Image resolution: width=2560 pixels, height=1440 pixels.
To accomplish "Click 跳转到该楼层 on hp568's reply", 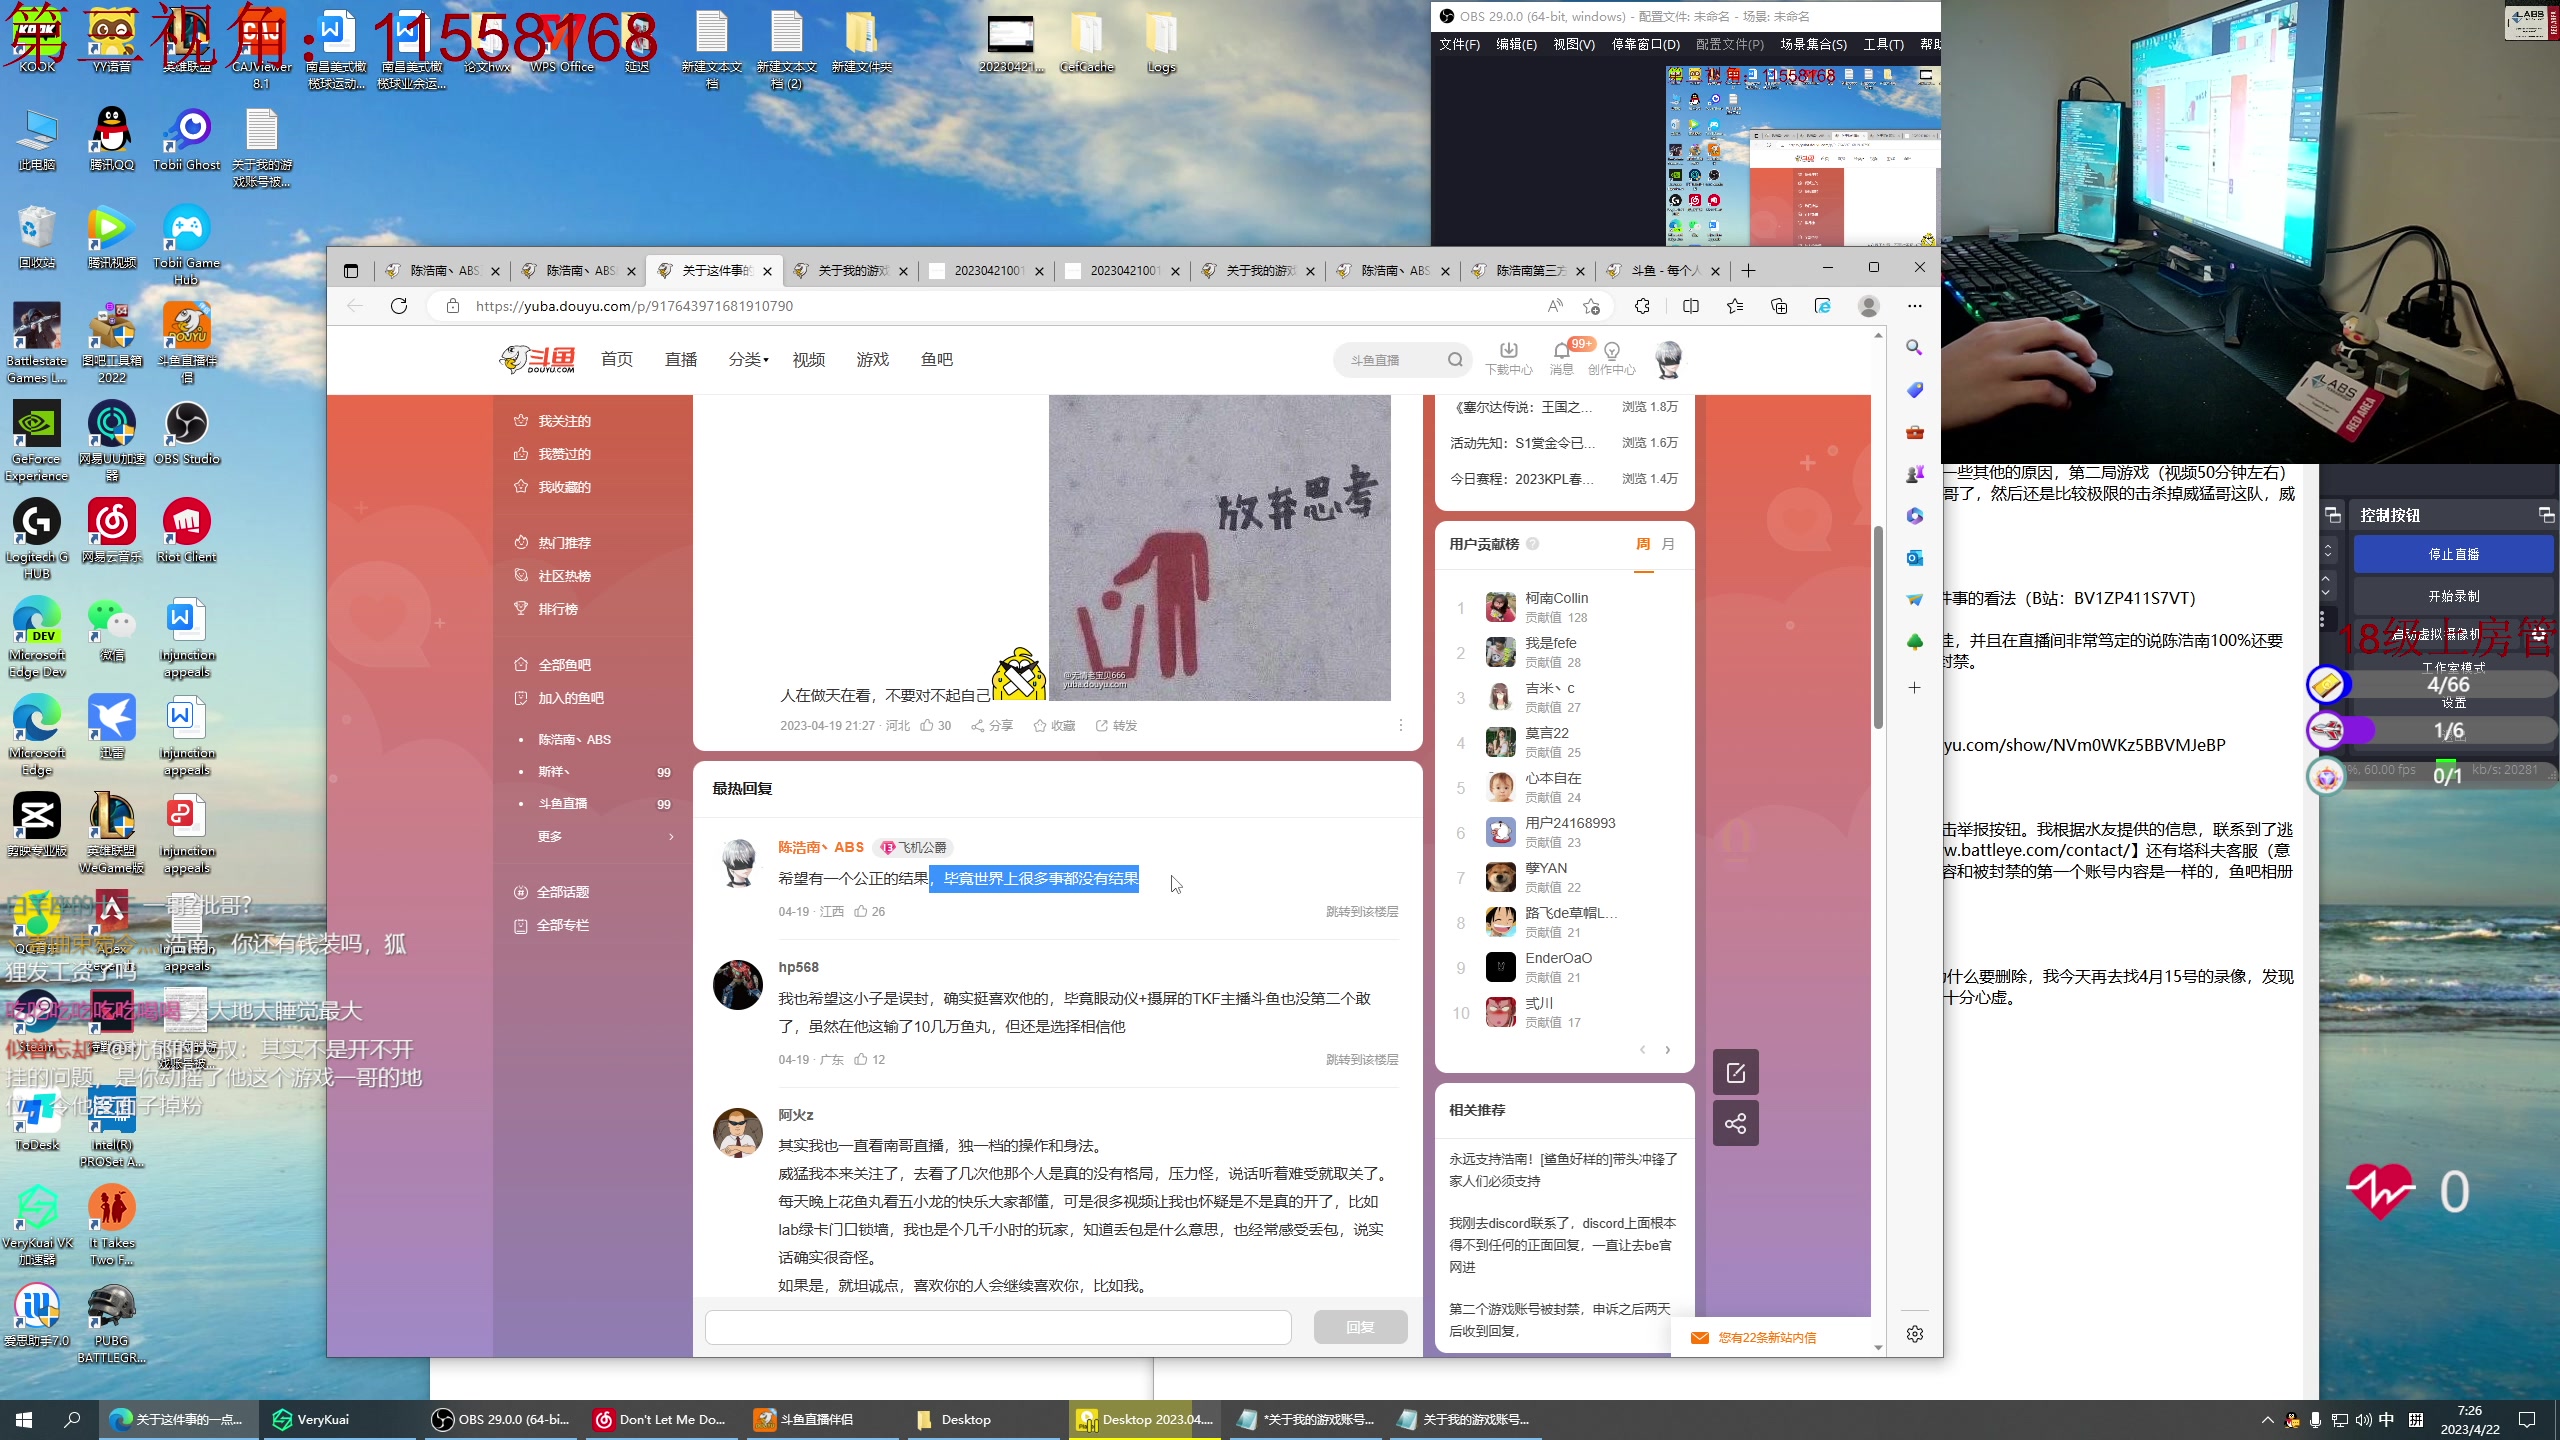I will click(x=1362, y=1059).
